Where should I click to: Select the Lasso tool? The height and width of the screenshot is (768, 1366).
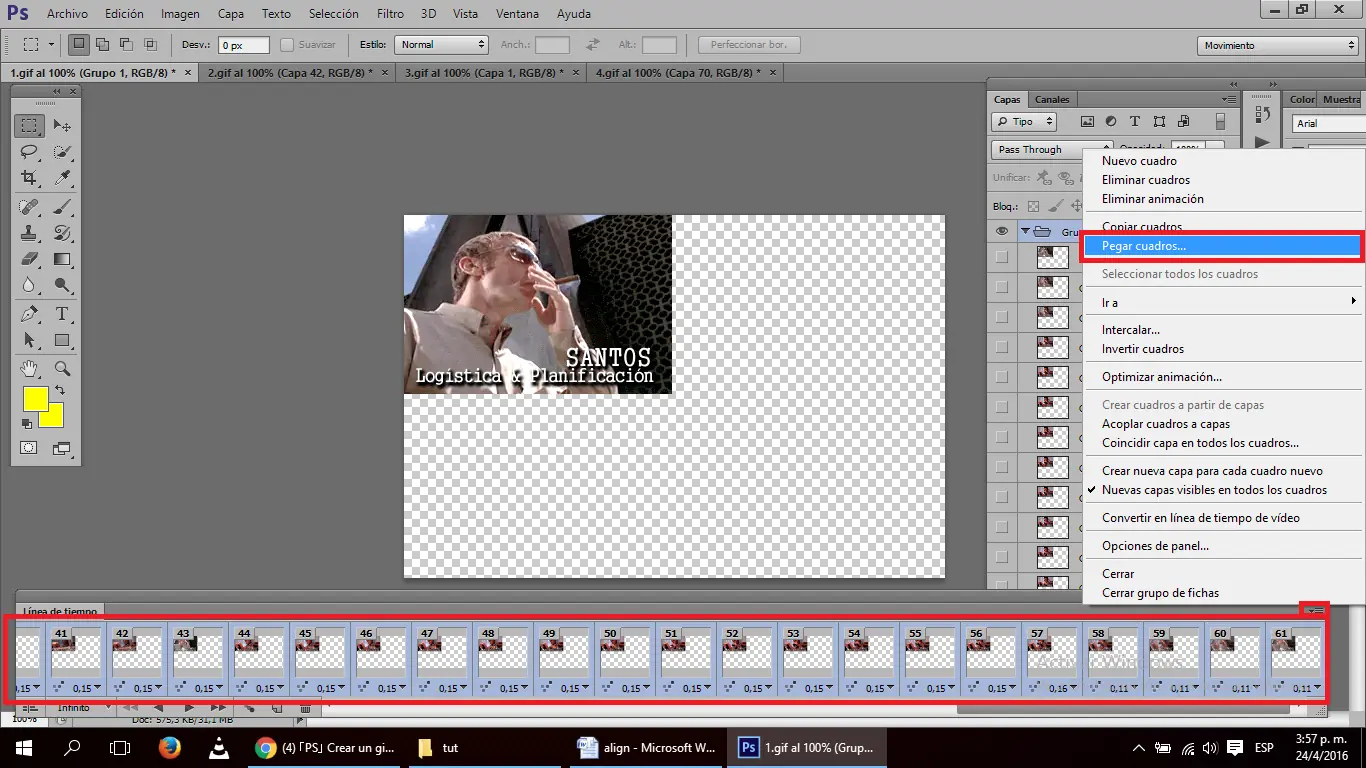pos(30,152)
